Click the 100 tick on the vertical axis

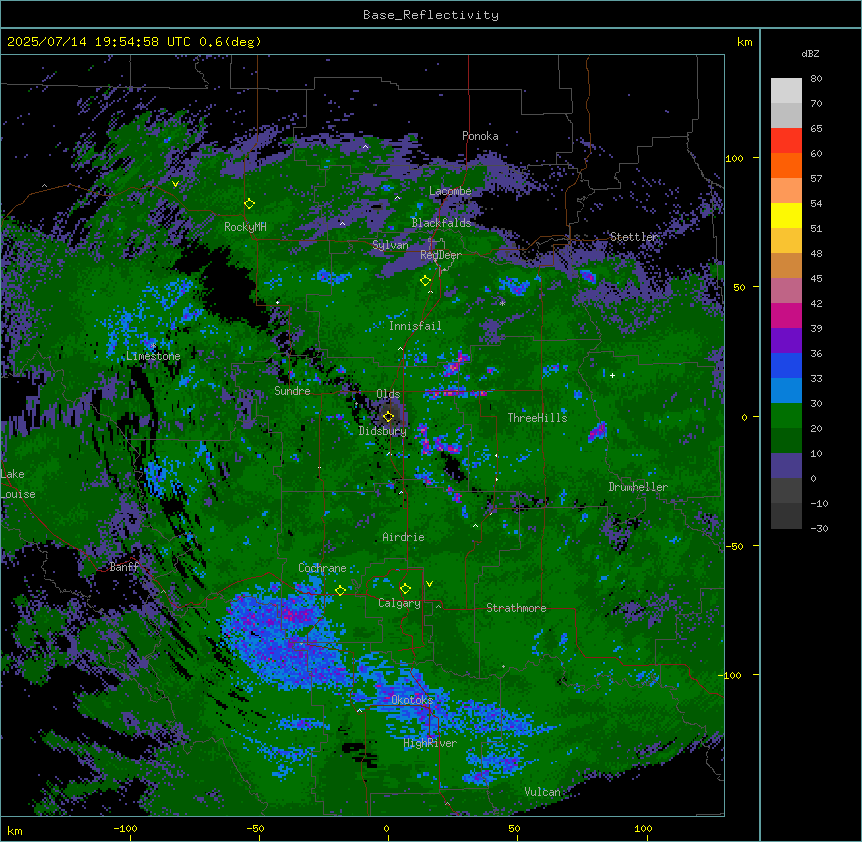point(734,158)
